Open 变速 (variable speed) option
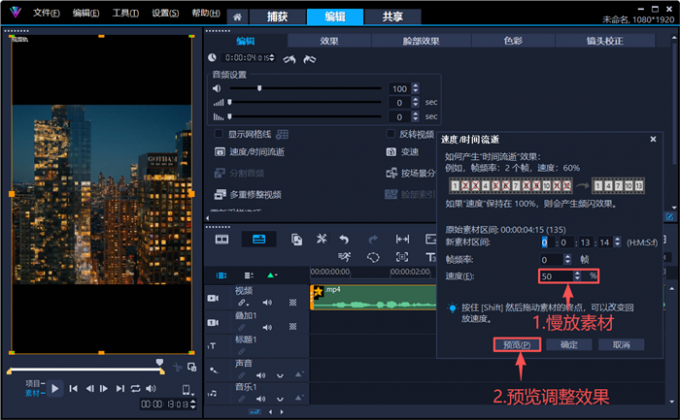Image resolution: width=680 pixels, height=420 pixels. pos(402,151)
